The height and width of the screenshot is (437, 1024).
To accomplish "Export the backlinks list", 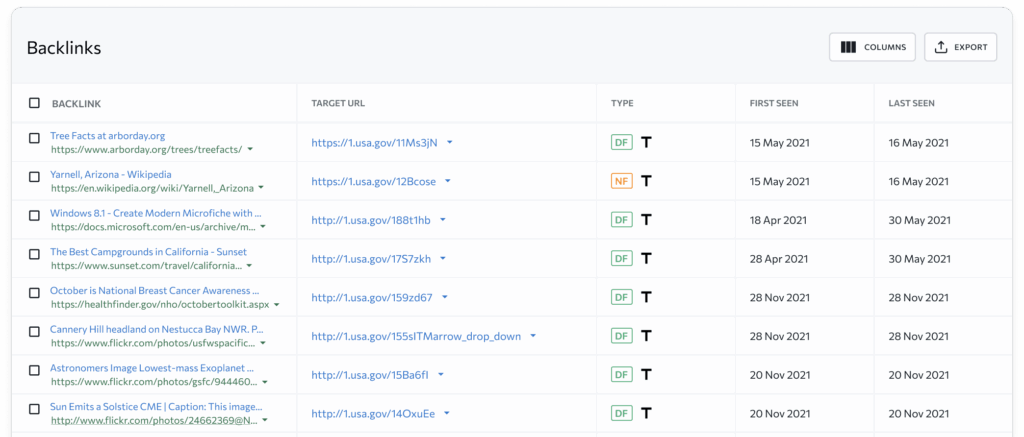I will pyautogui.click(x=961, y=47).
